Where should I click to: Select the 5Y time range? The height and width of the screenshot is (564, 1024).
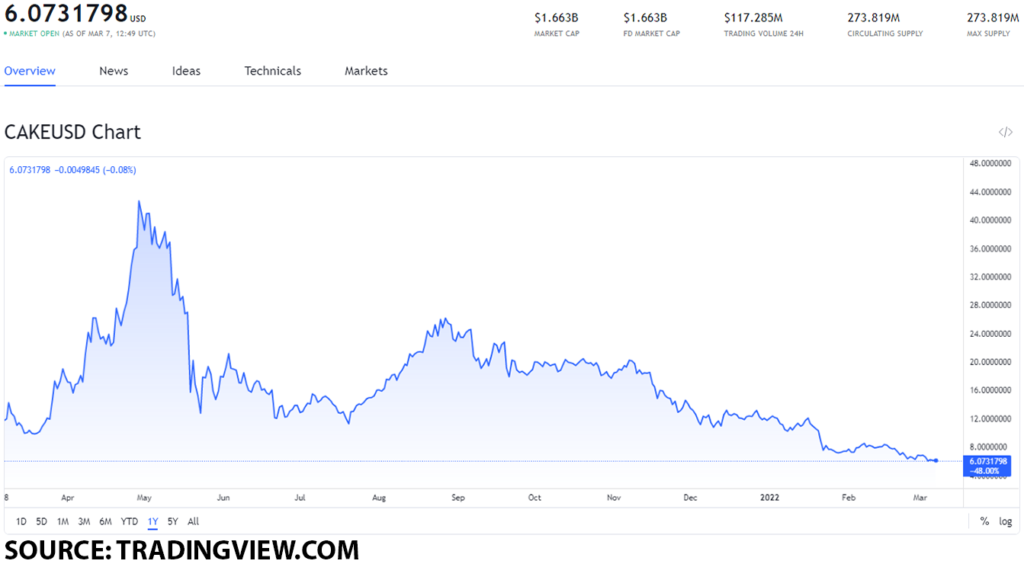point(172,522)
